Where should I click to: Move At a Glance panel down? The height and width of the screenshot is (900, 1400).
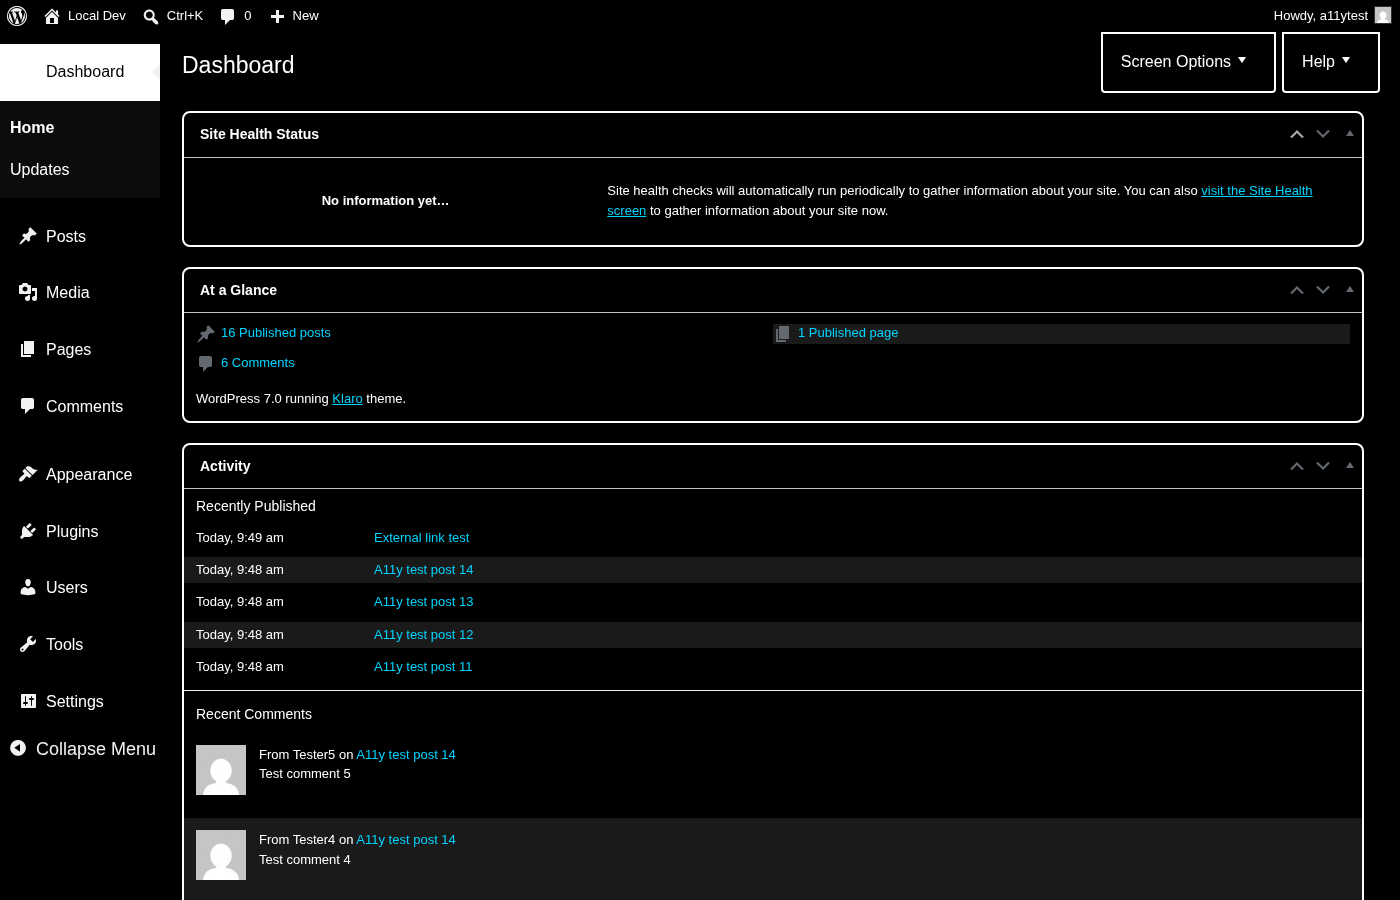tap(1323, 290)
